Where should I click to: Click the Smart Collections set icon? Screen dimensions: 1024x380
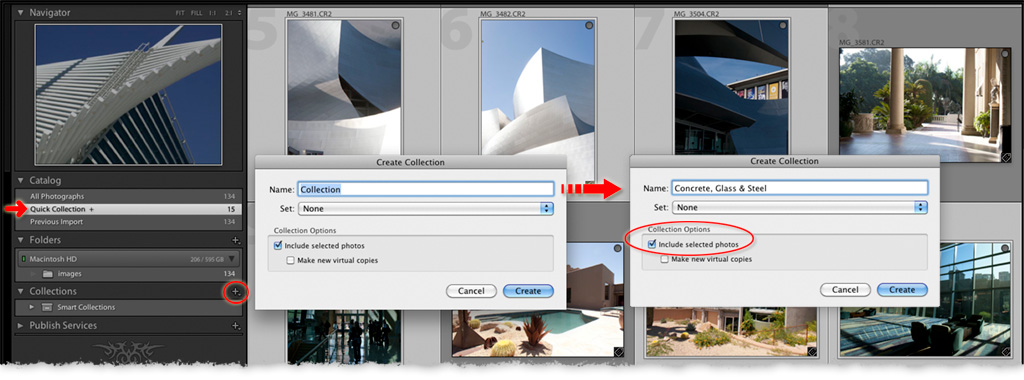tap(47, 308)
